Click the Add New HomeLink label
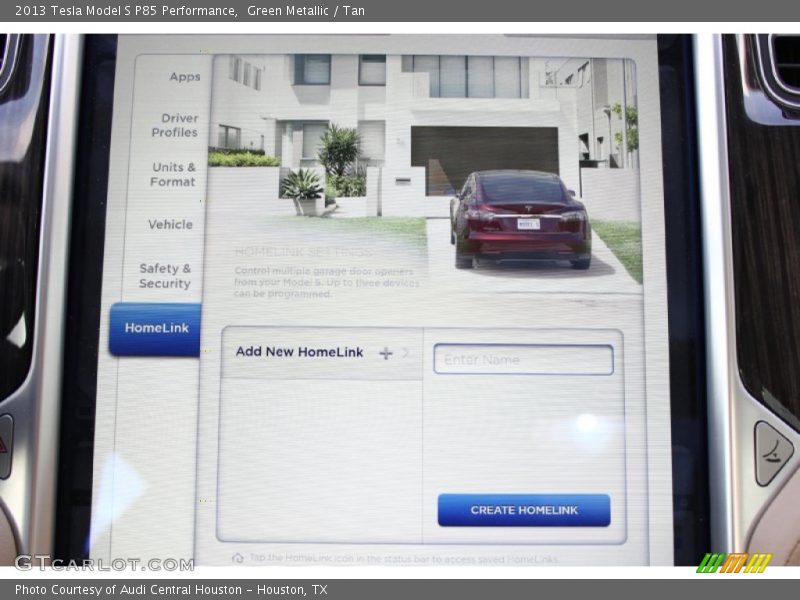This screenshot has height=600, width=800. coord(299,352)
